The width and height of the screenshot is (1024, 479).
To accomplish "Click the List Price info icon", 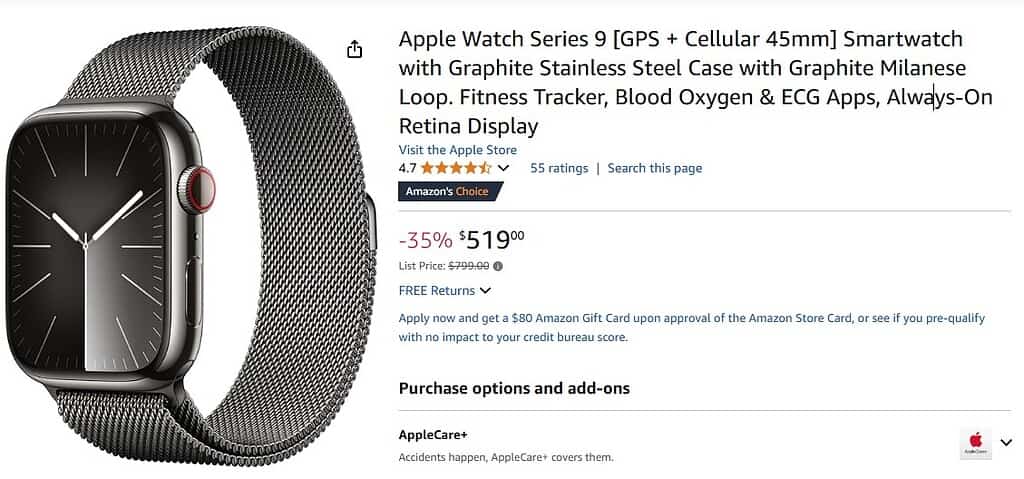I will point(498,266).
